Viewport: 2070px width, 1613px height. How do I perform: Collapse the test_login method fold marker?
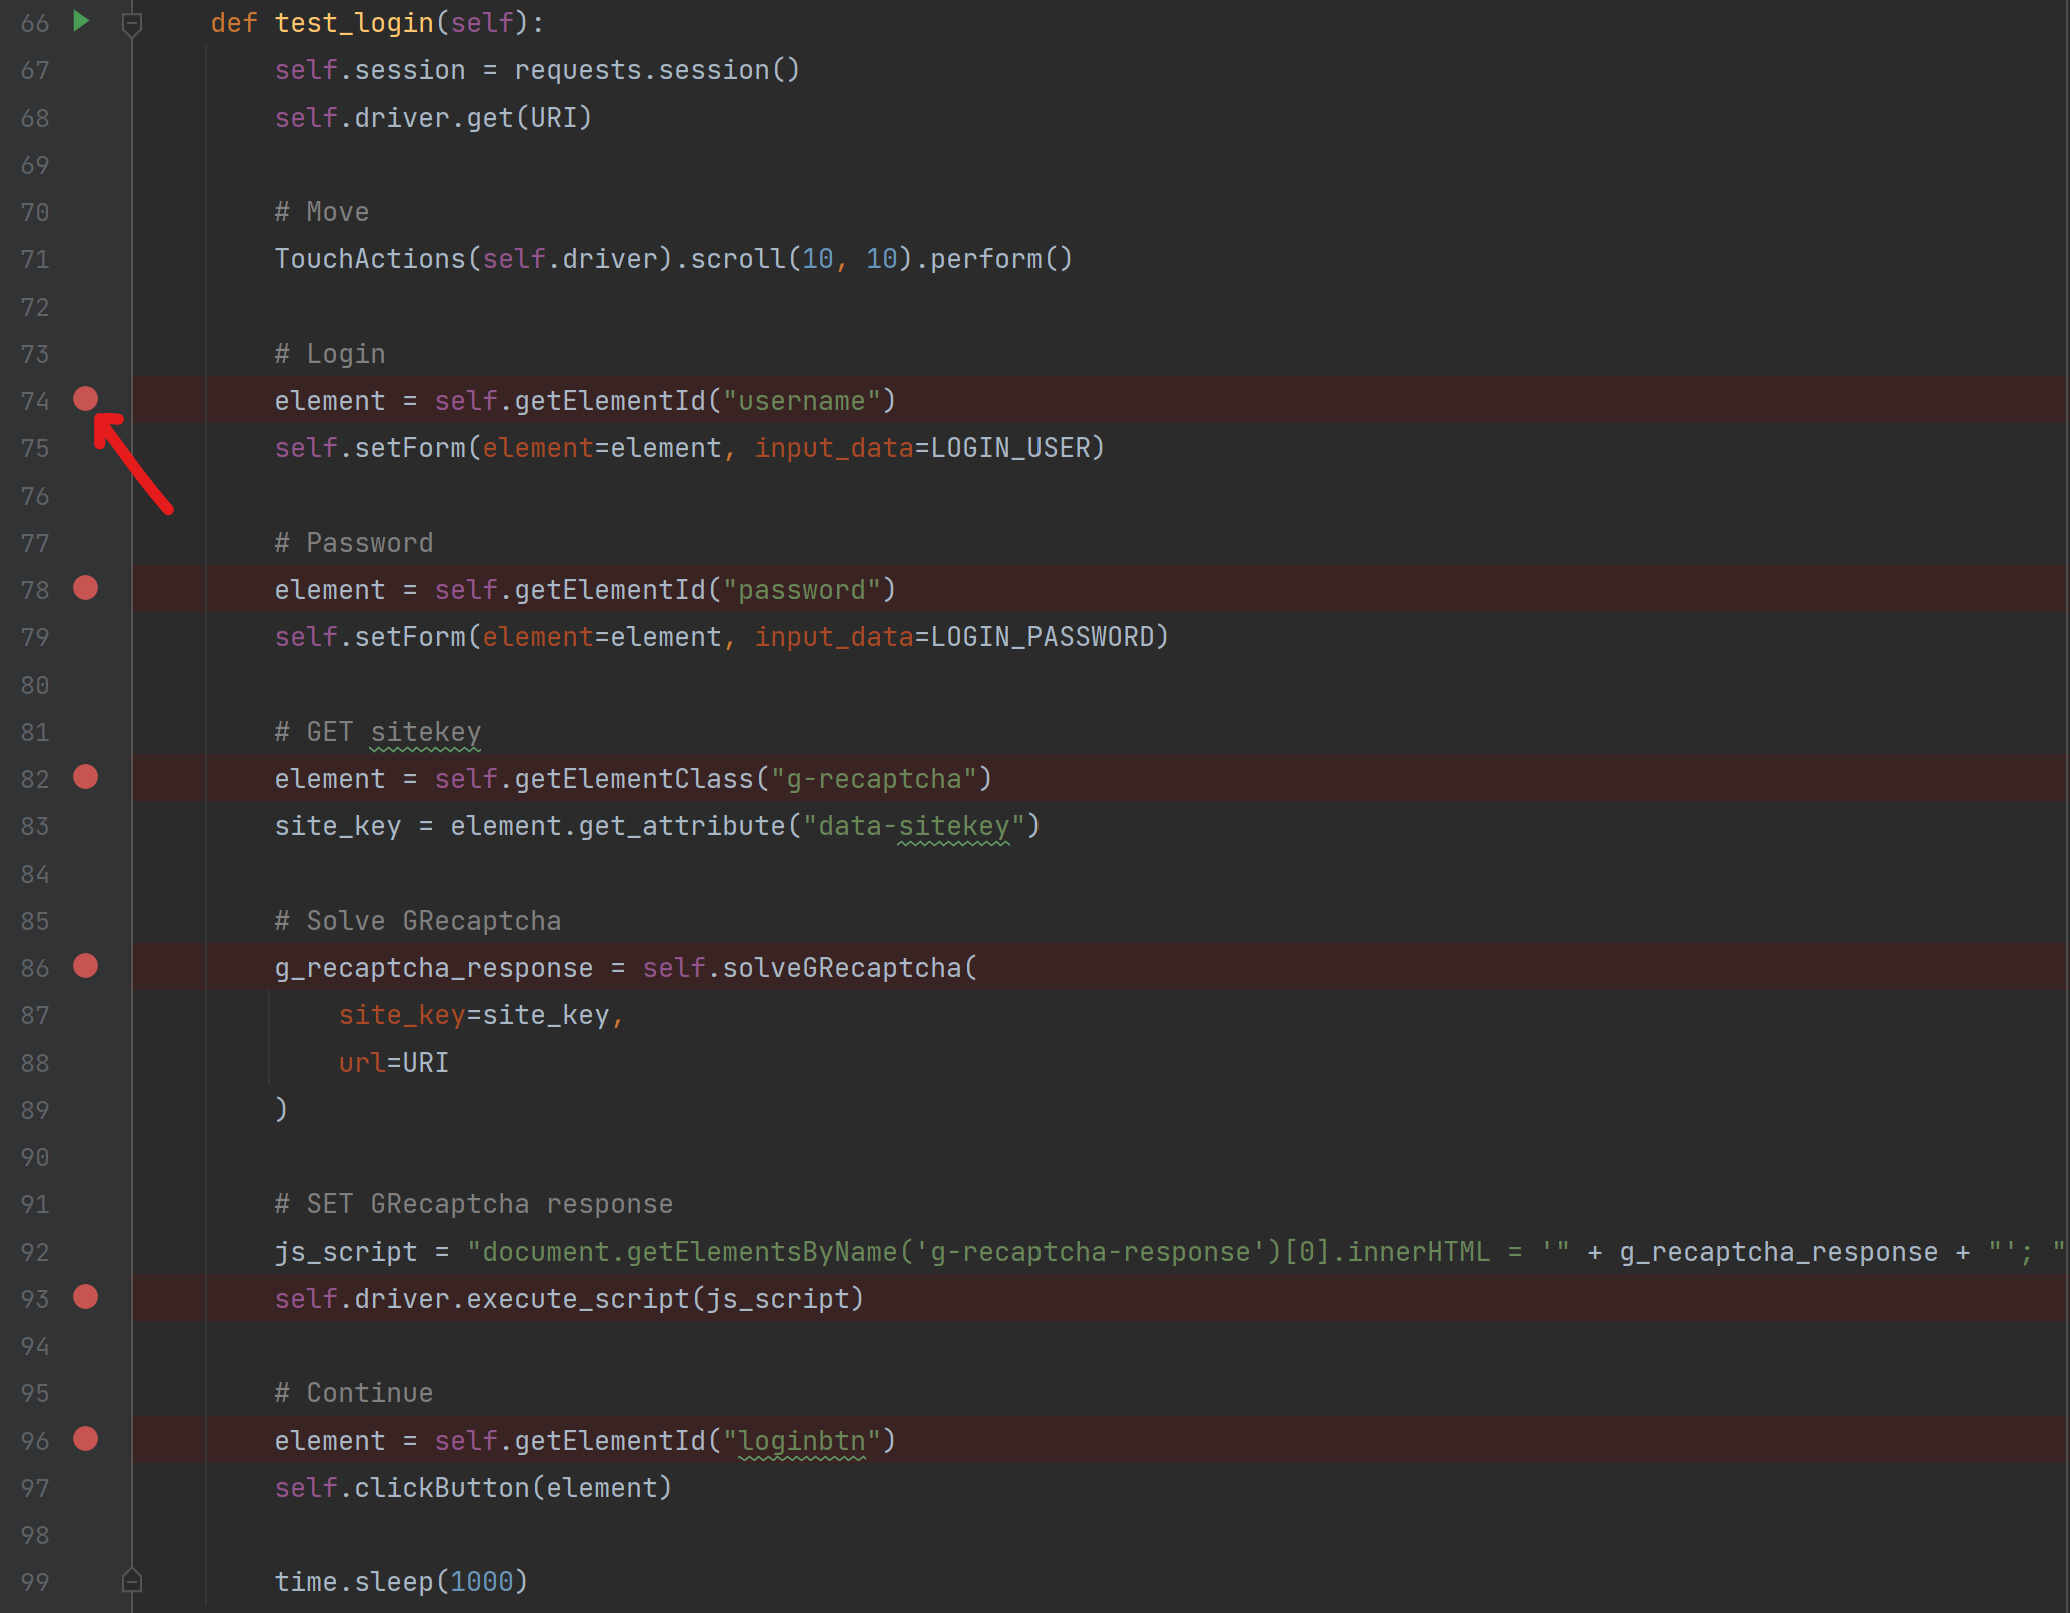(x=131, y=23)
